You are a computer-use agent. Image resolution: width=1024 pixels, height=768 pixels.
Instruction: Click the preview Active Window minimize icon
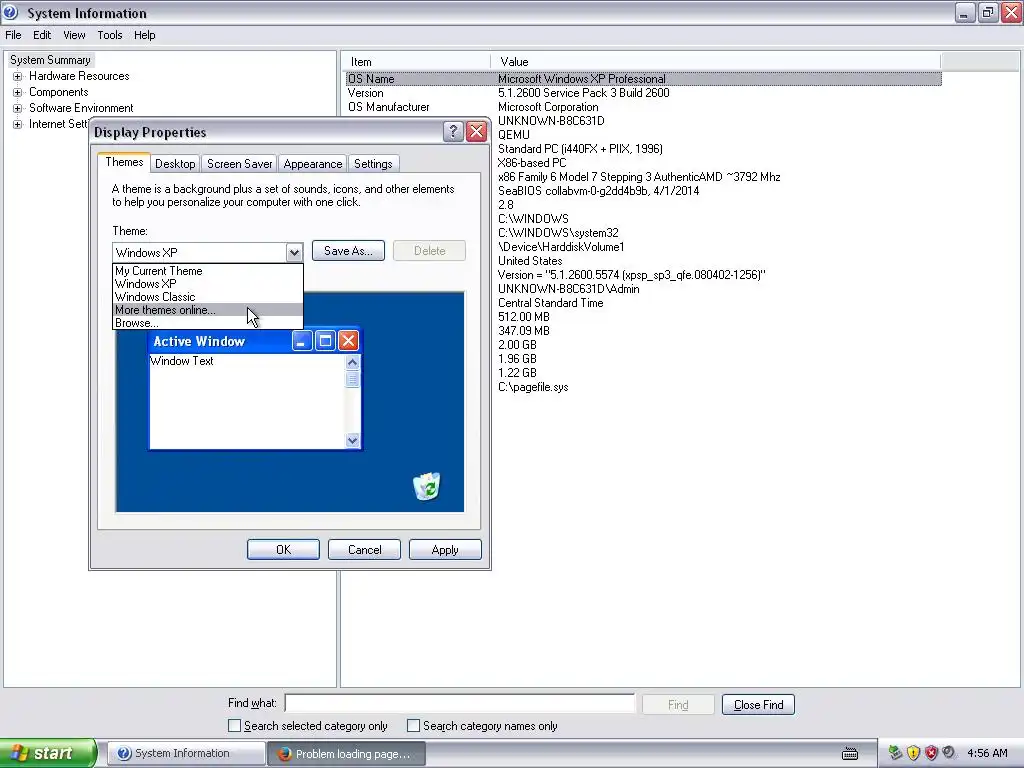[302, 341]
